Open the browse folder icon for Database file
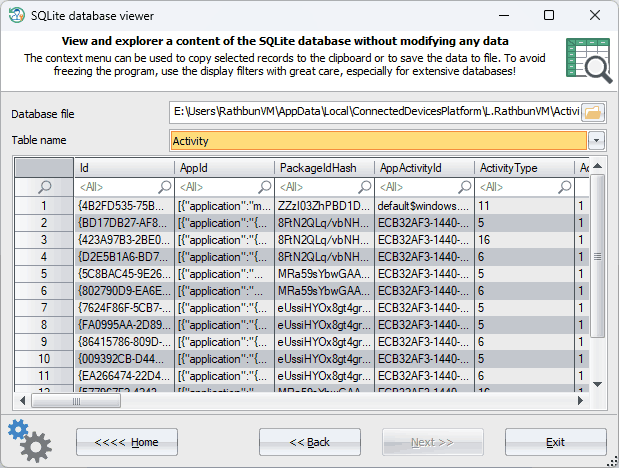 pos(593,113)
